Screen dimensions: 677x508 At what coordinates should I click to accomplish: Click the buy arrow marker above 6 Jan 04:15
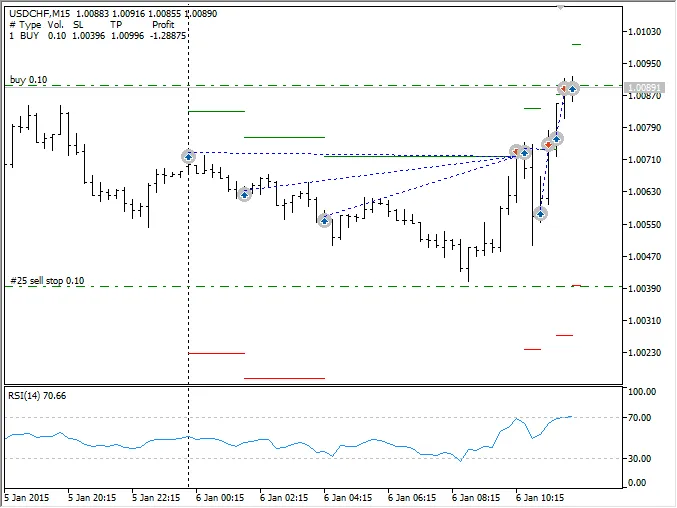[x=325, y=220]
